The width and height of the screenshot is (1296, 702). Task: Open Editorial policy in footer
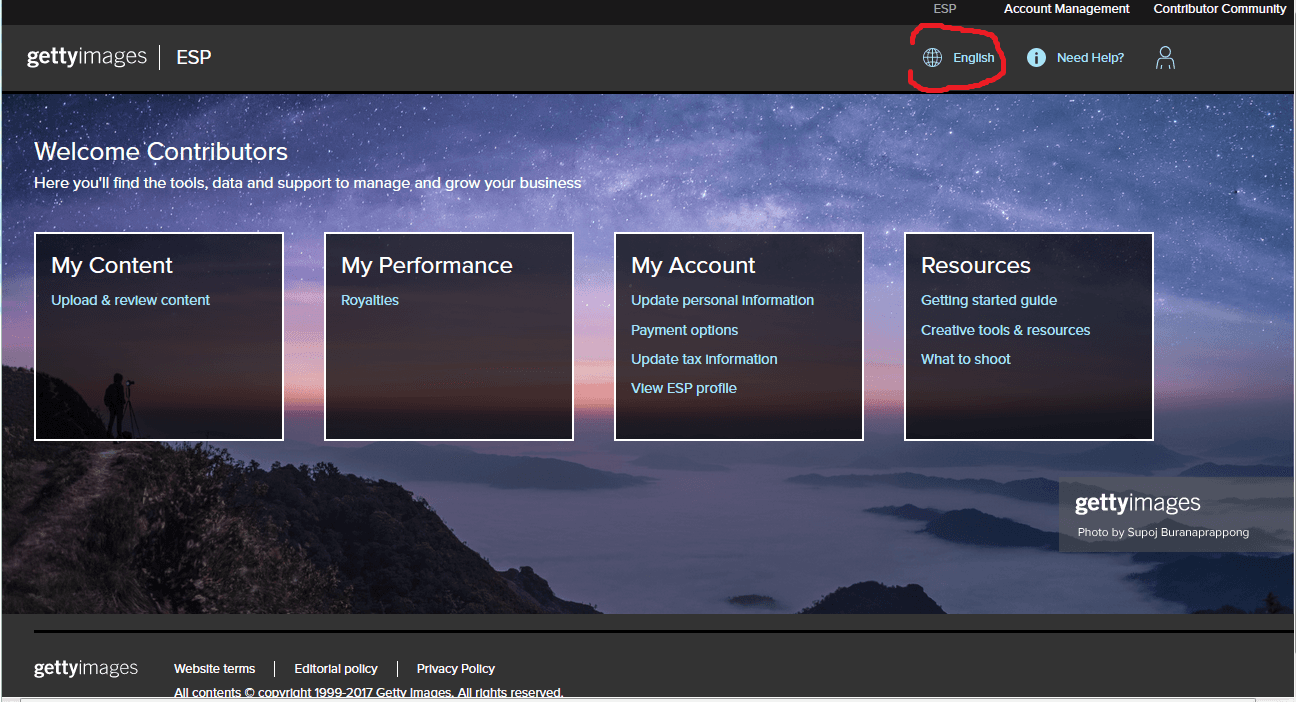pos(336,669)
